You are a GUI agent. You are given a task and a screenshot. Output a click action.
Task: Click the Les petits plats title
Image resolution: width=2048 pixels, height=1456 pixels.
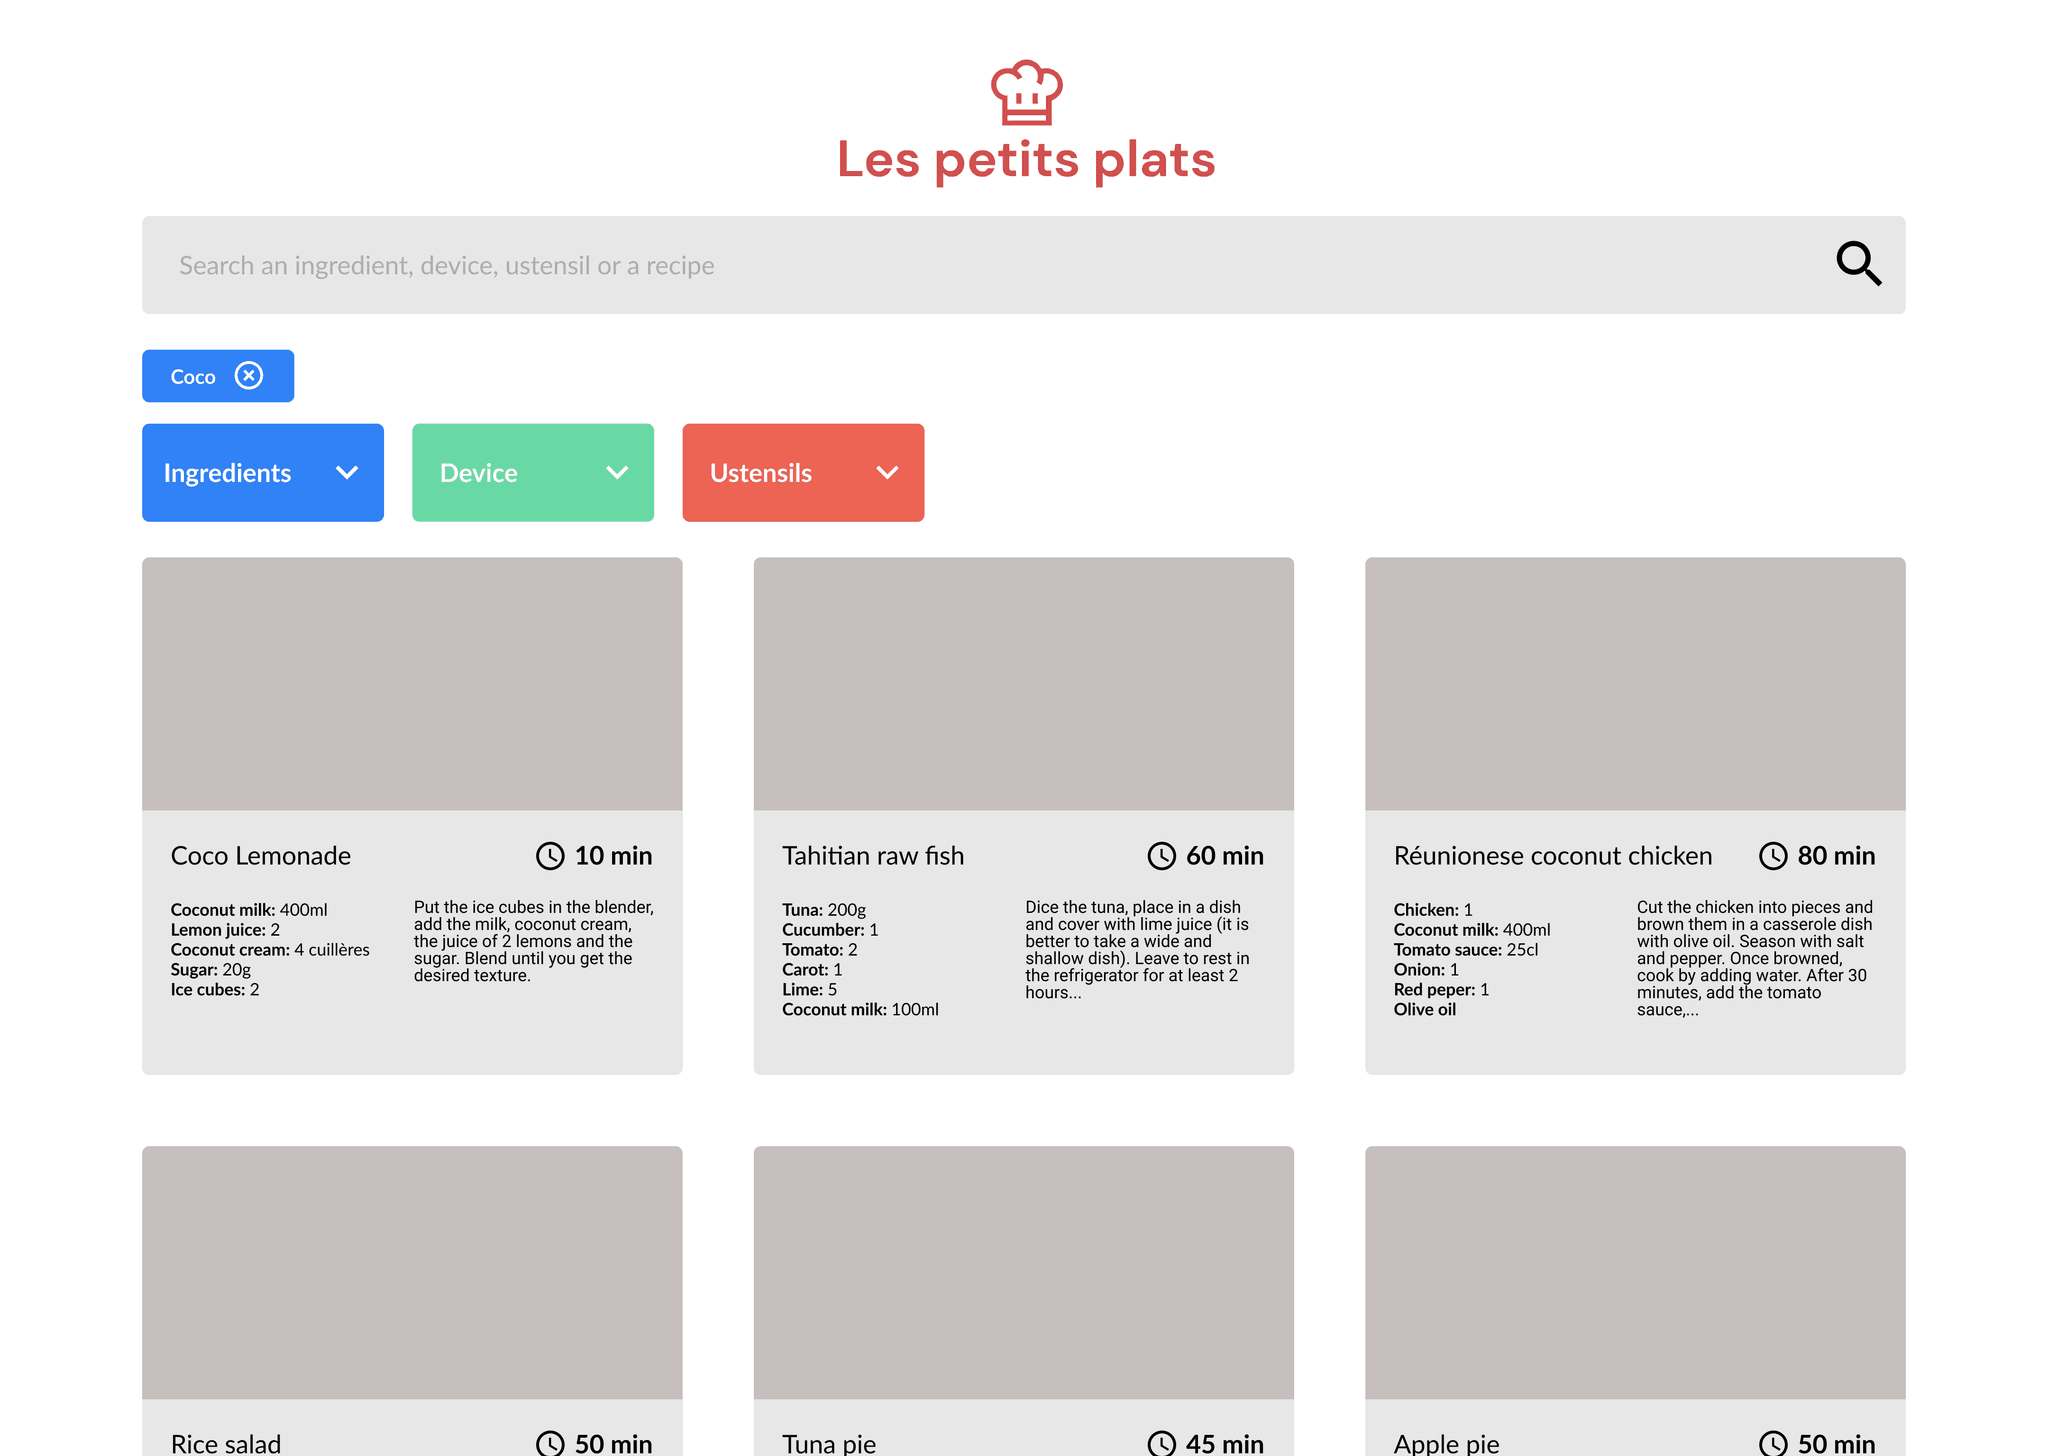[1026, 160]
